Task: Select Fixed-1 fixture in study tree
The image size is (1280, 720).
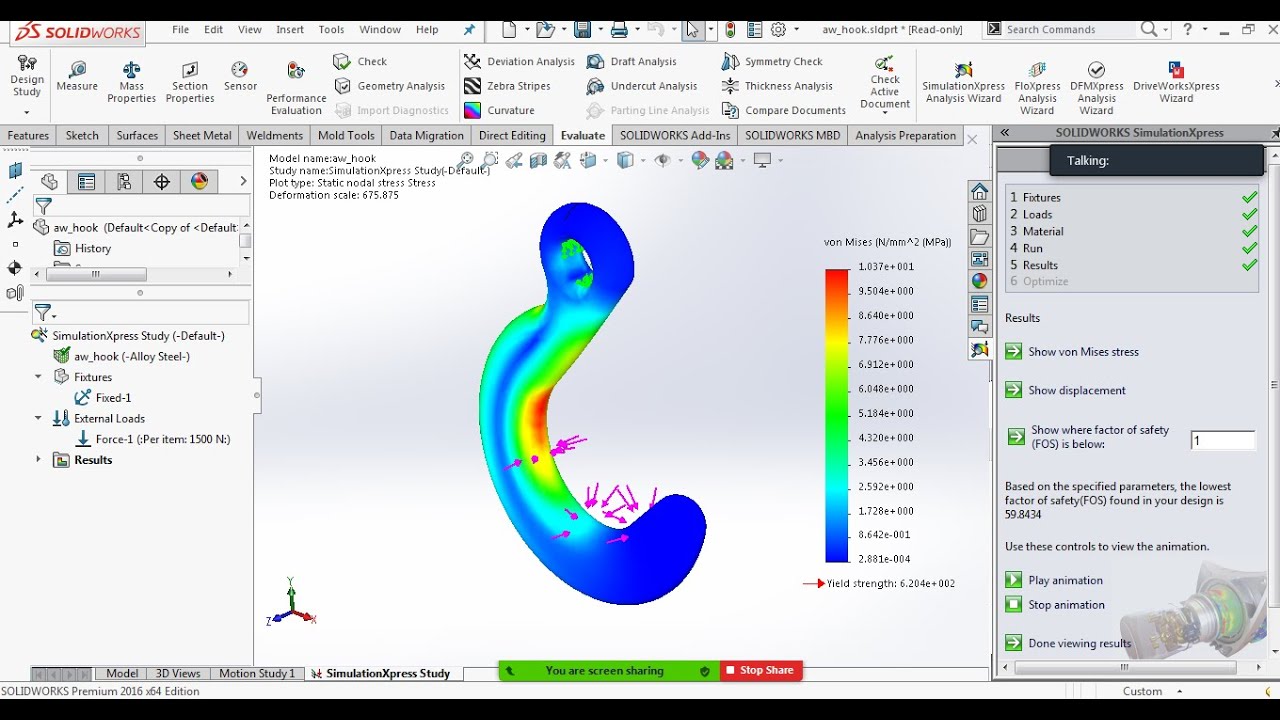Action: [x=103, y=397]
